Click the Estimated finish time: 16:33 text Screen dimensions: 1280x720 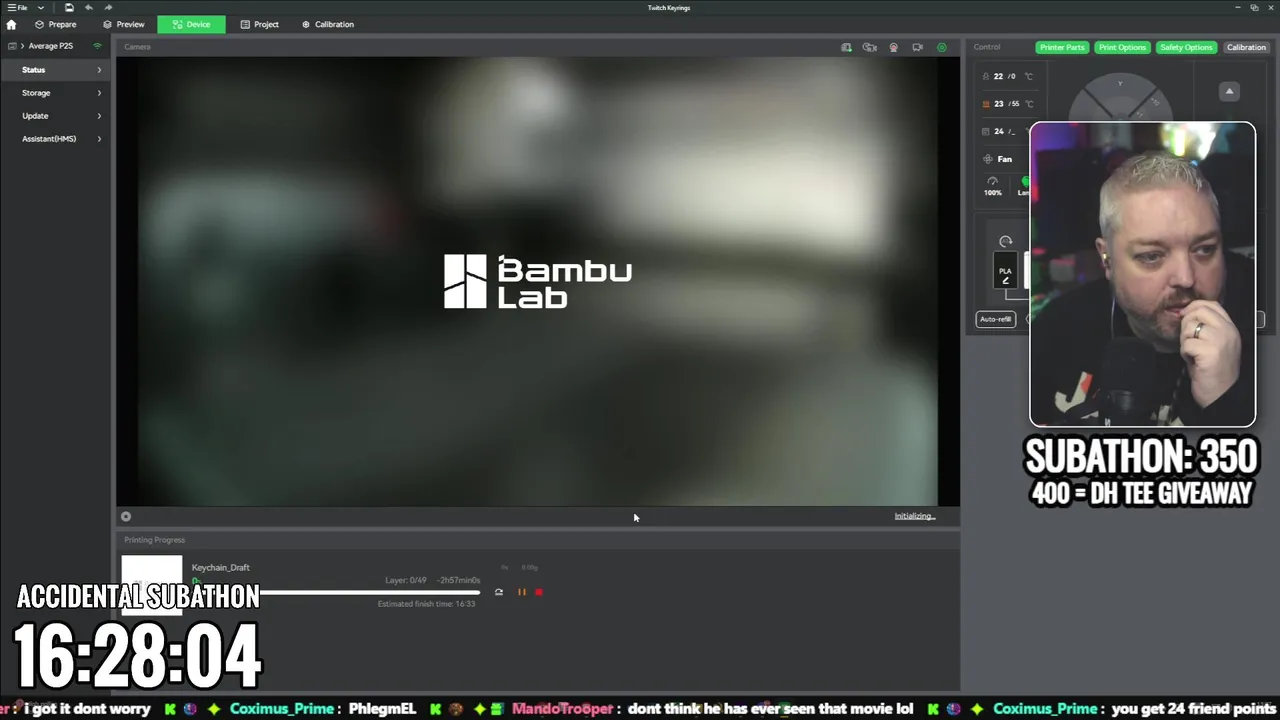(x=426, y=604)
